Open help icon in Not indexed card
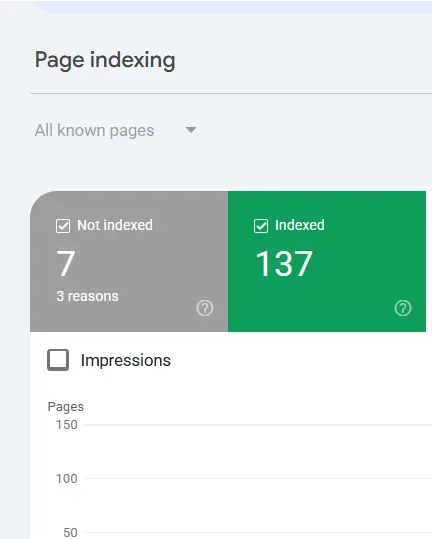Viewport: 432px width, 539px height. (205, 308)
